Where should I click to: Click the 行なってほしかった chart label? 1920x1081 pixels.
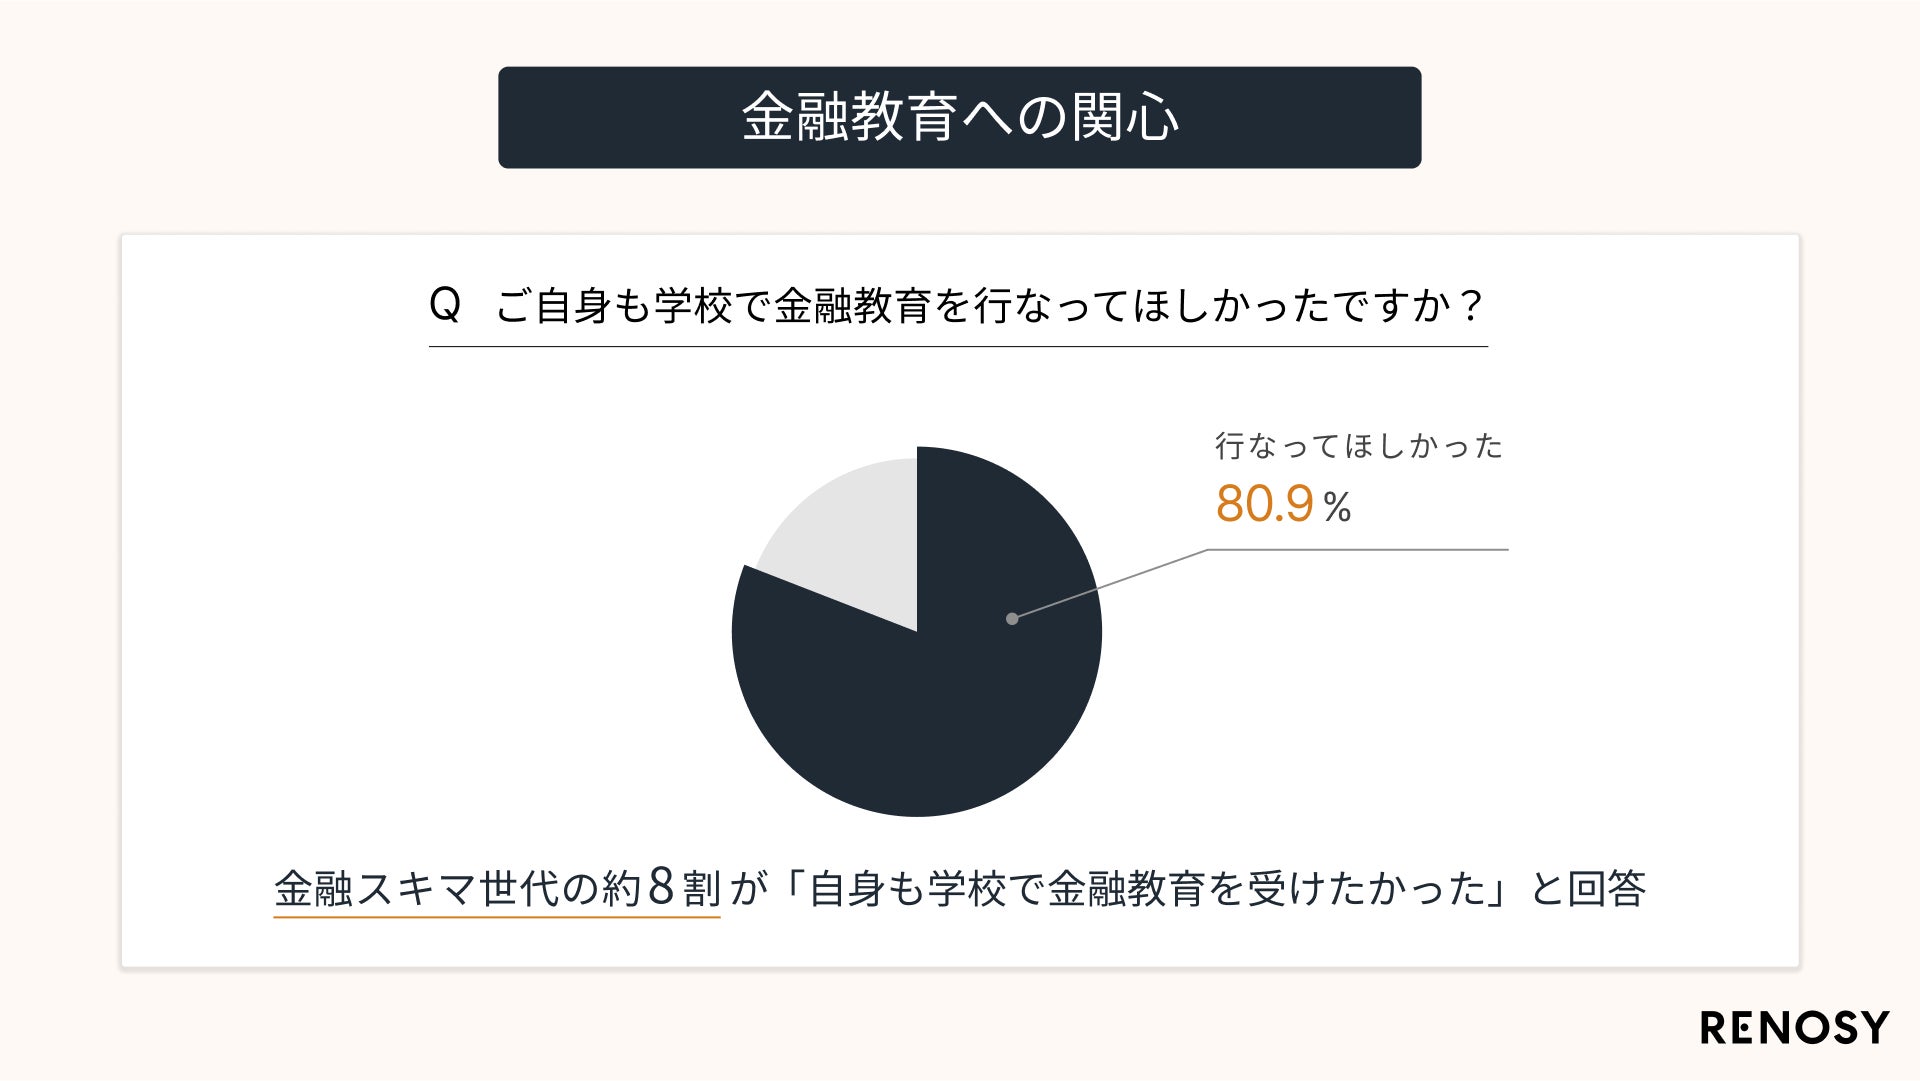pos(1359,446)
